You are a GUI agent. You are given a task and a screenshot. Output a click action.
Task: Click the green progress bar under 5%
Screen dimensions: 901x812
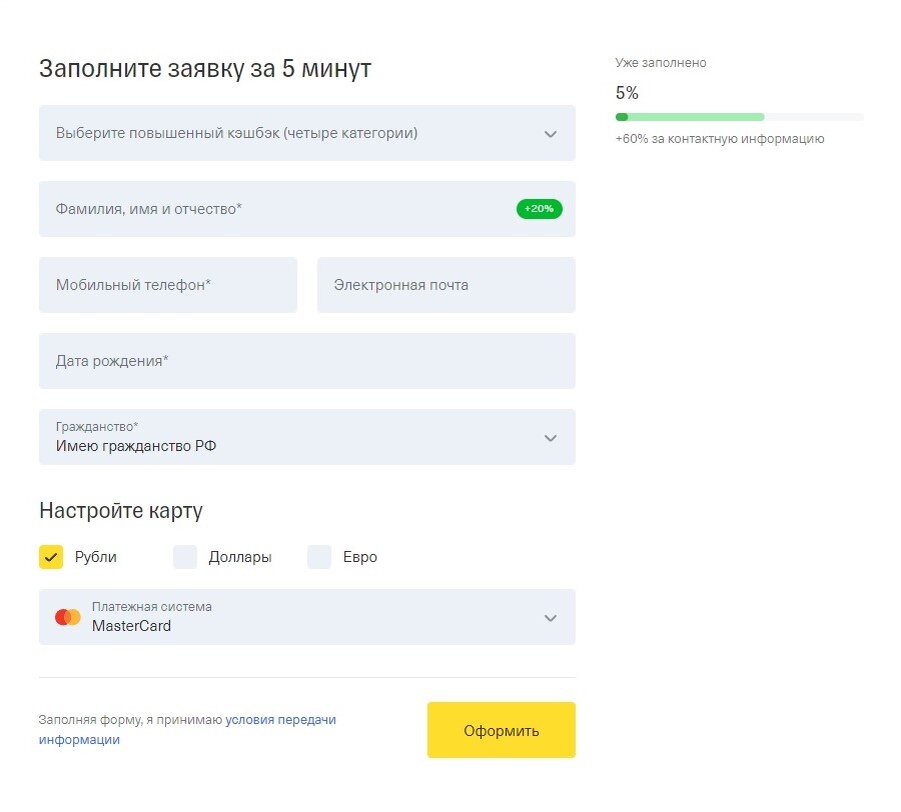(690, 116)
